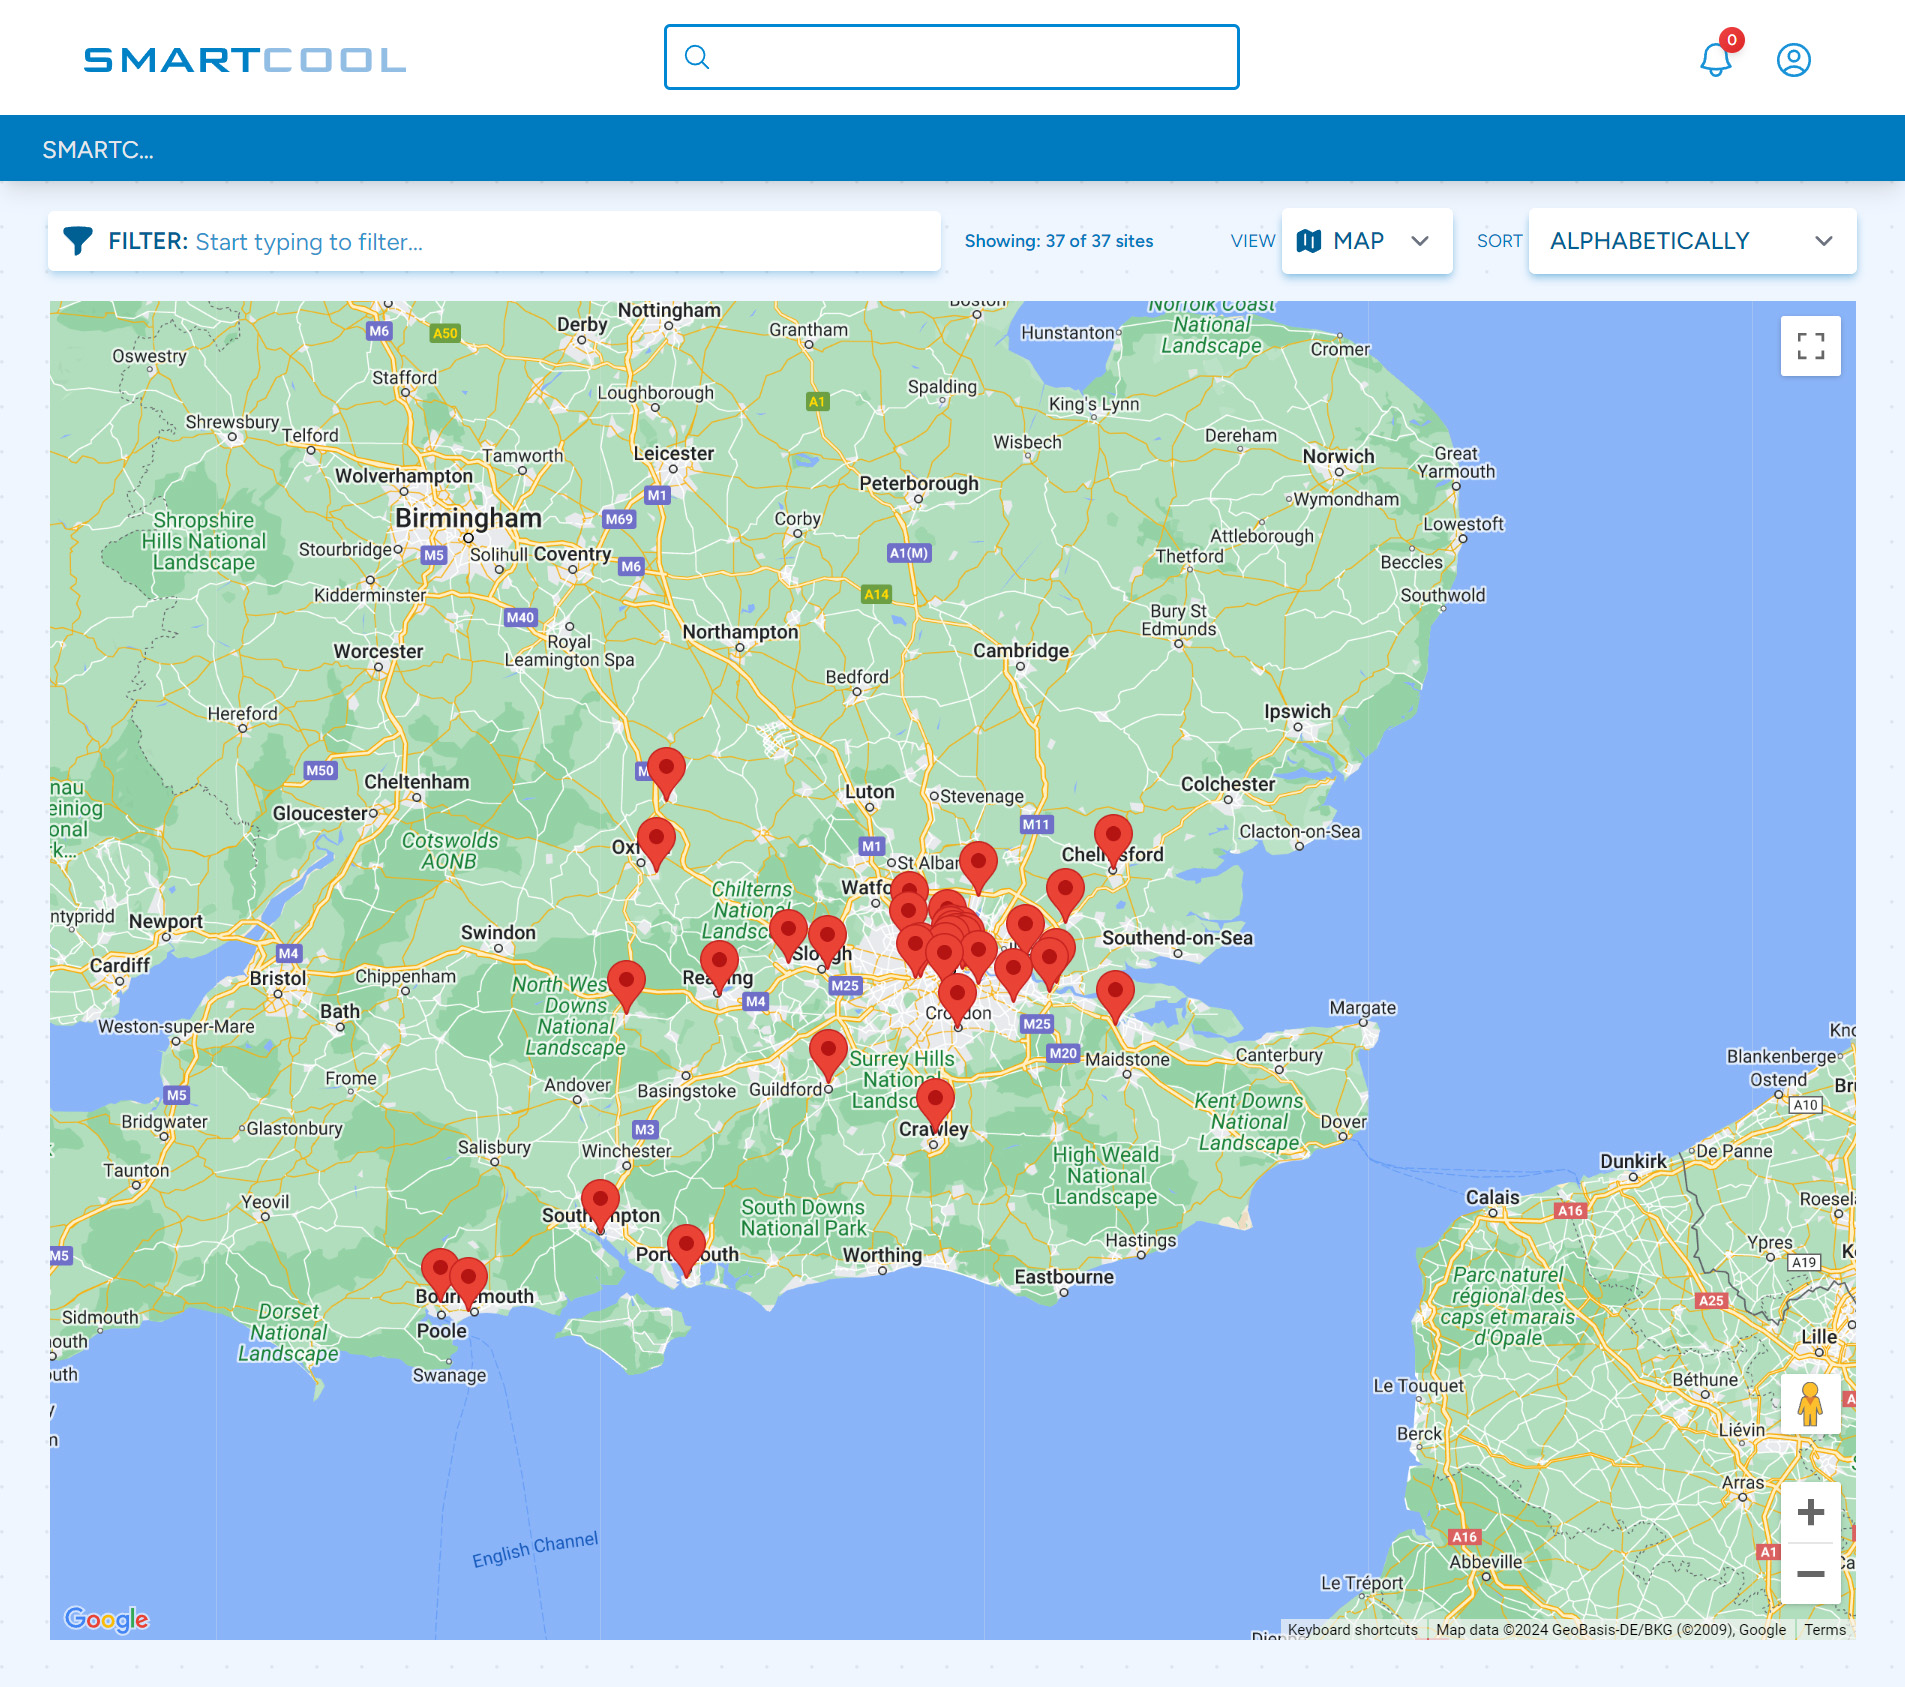Screen dimensions: 1905x1687
Task: Select the Street View pegman icon
Action: tap(1811, 1403)
